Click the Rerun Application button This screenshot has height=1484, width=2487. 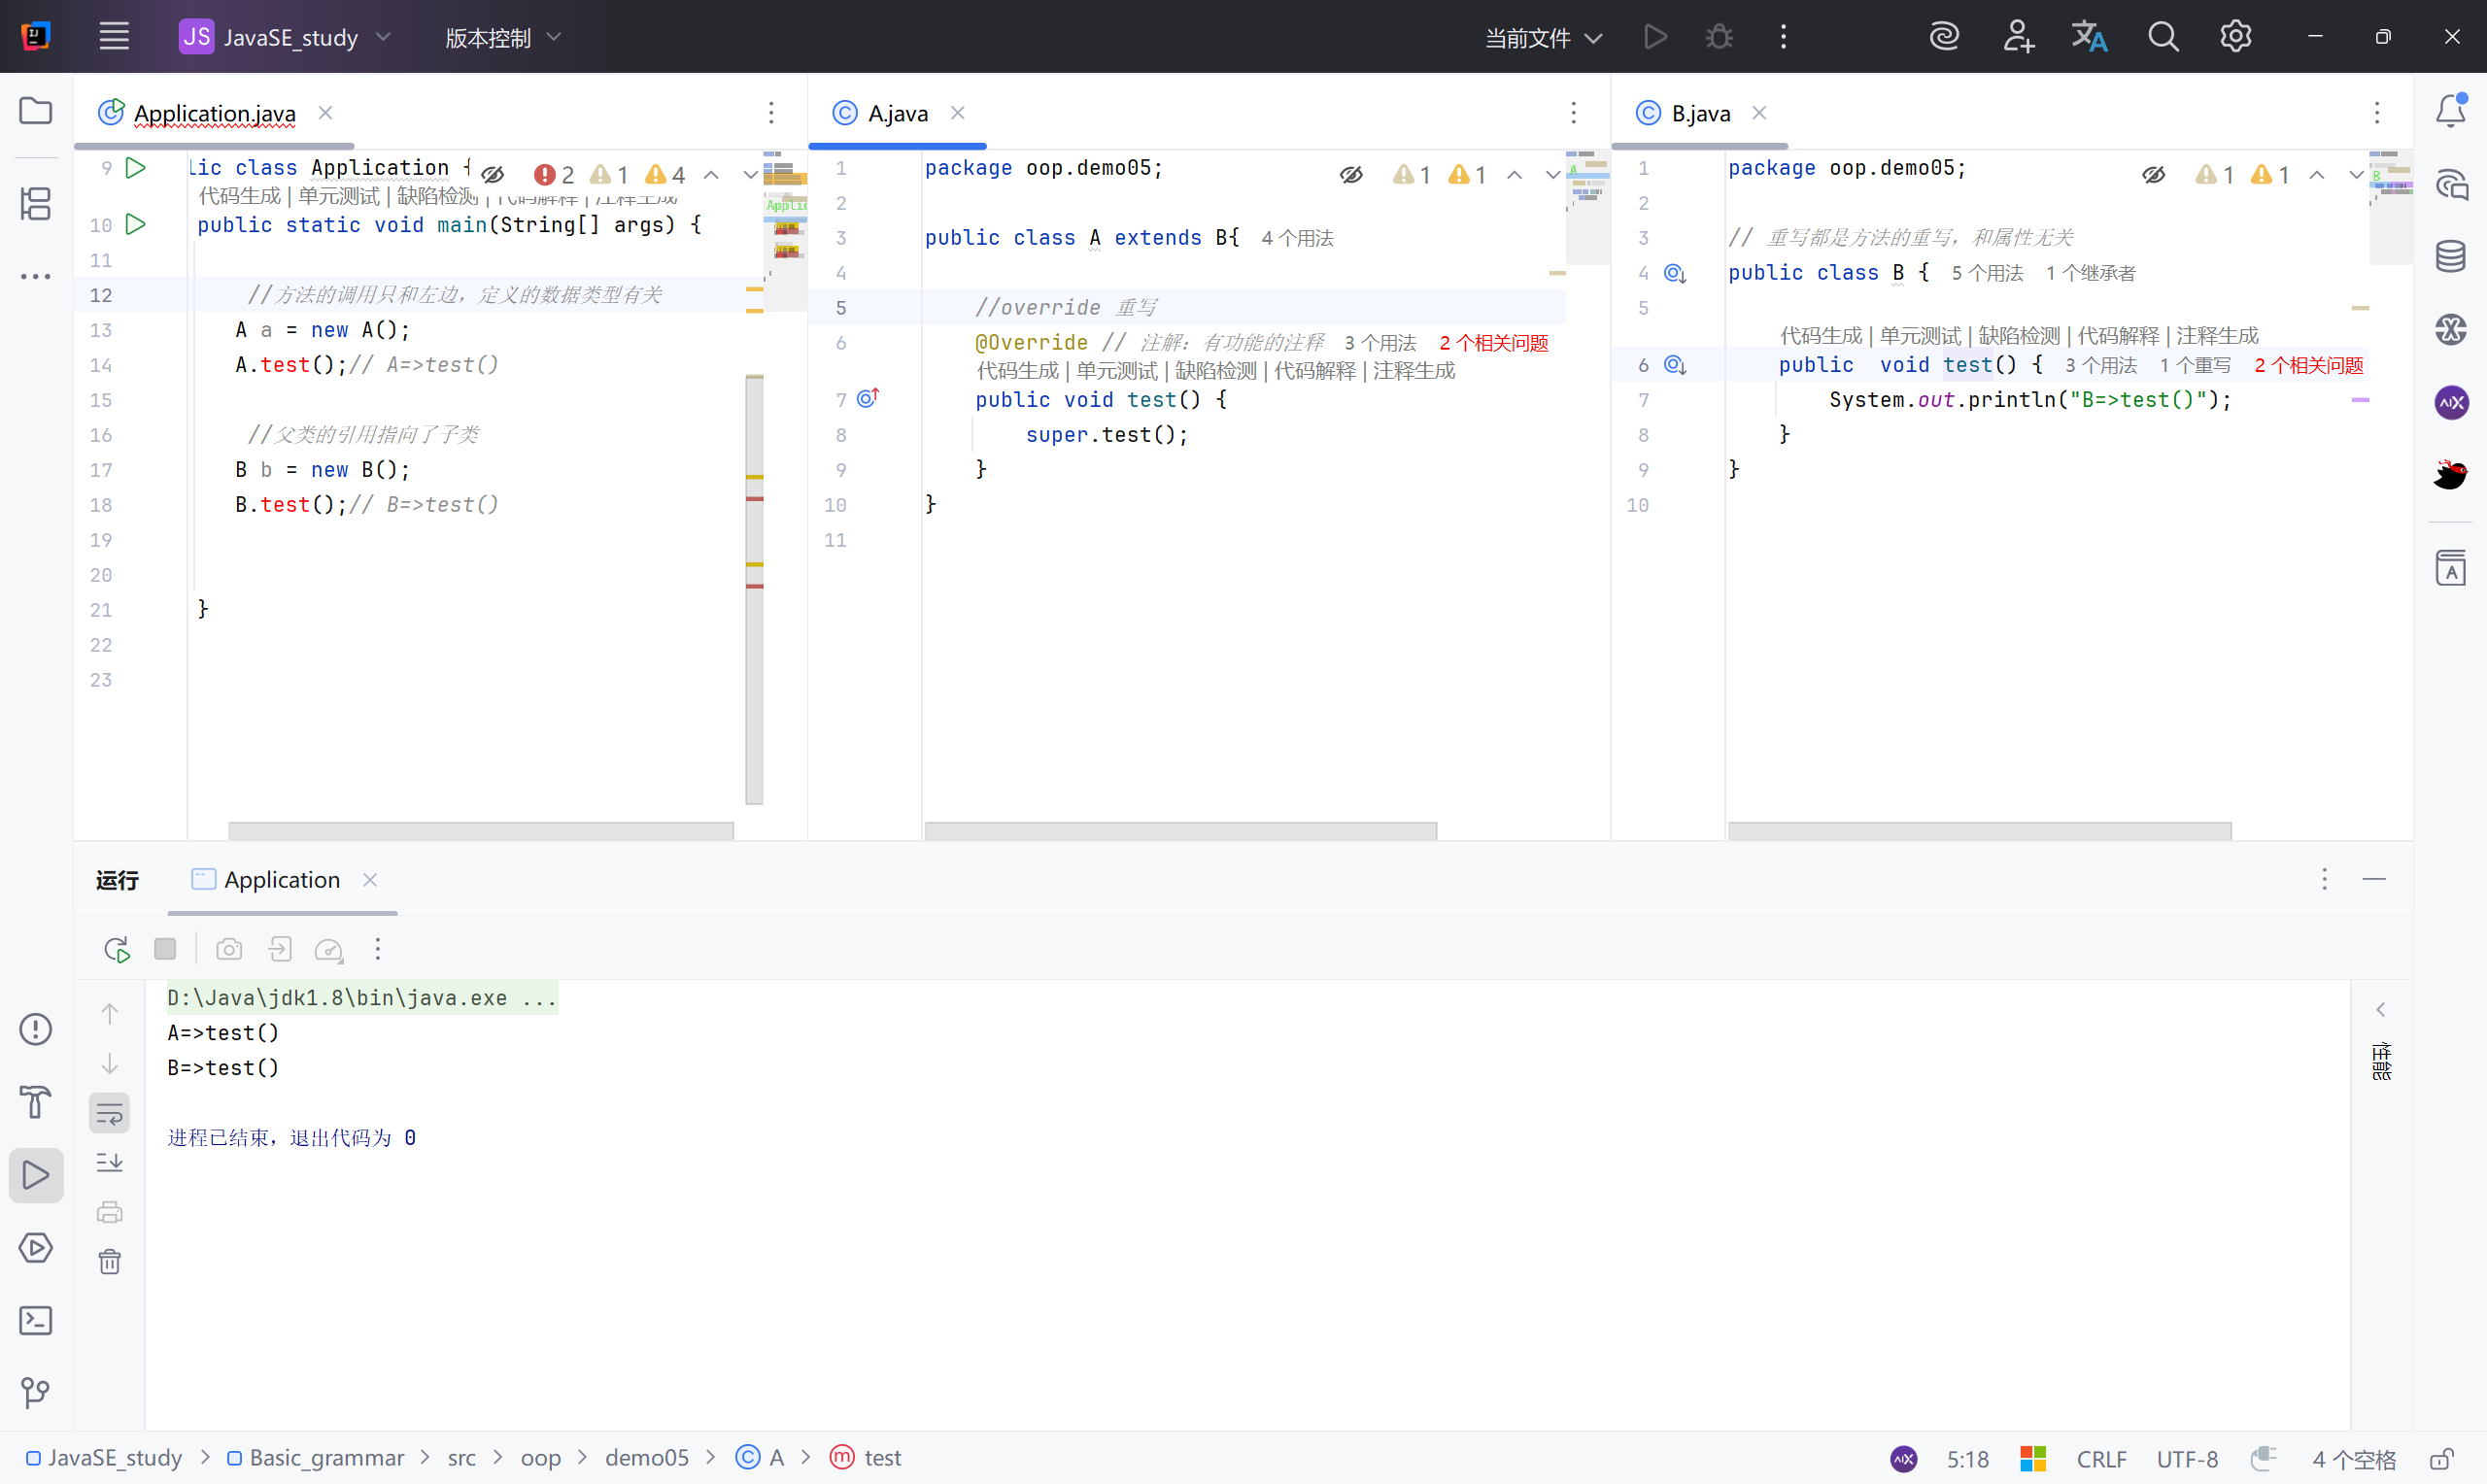click(117, 949)
